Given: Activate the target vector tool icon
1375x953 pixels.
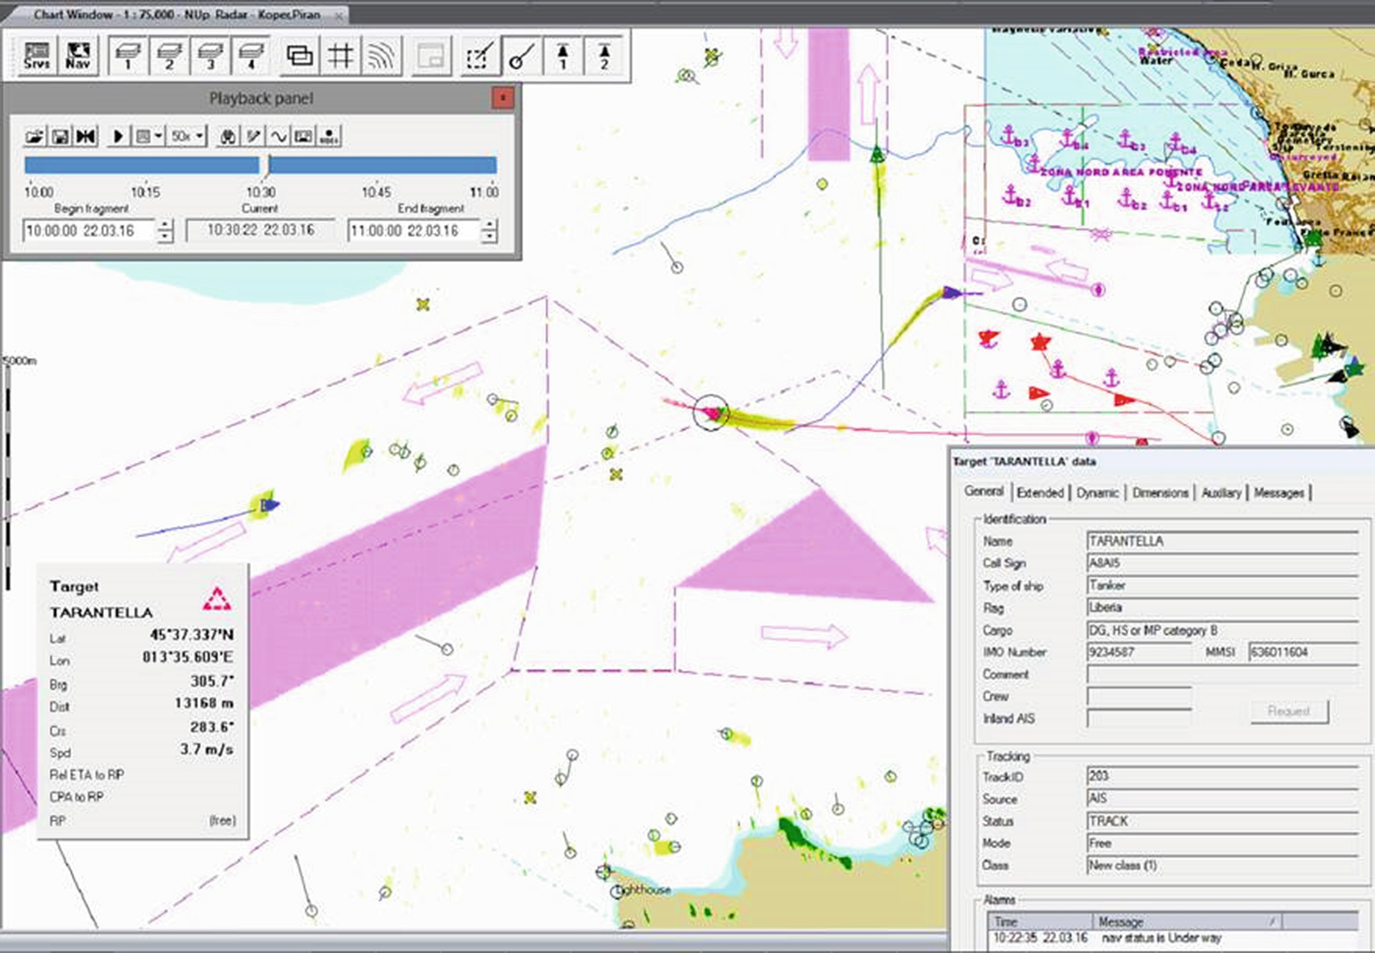Looking at the screenshot, I should point(520,55).
